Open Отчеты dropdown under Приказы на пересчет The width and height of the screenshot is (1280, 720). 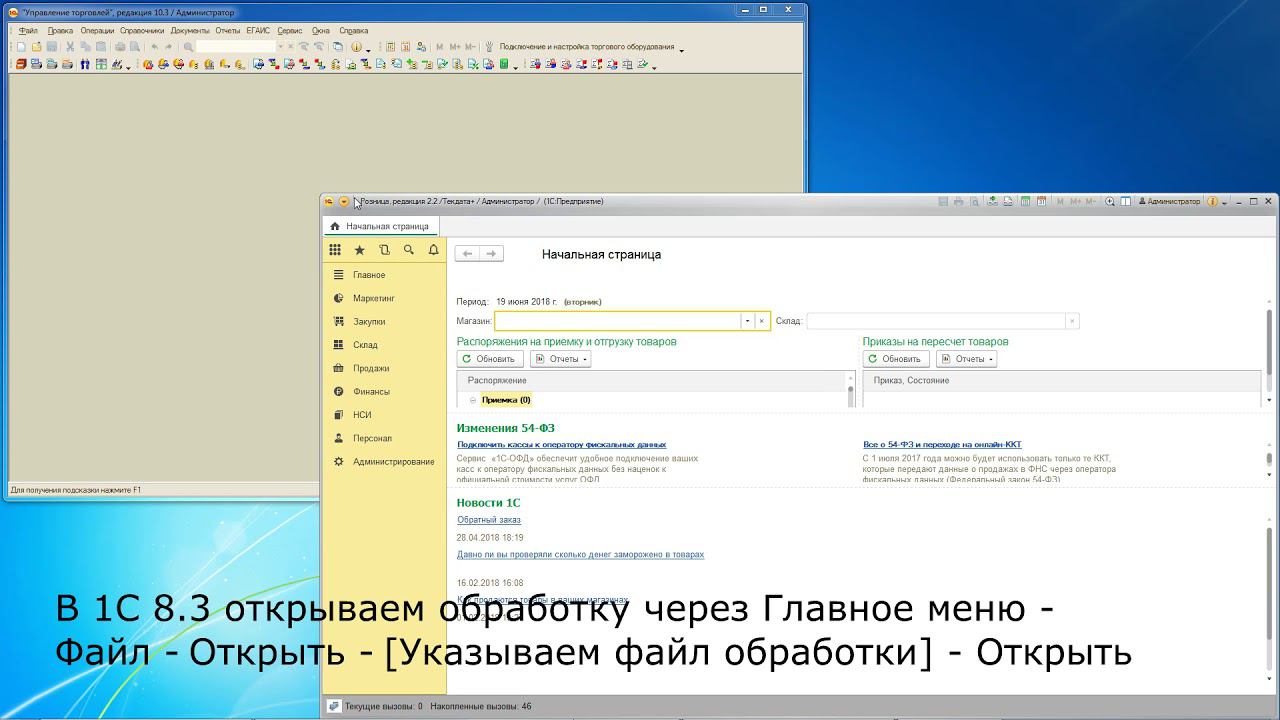pyautogui.click(x=966, y=359)
